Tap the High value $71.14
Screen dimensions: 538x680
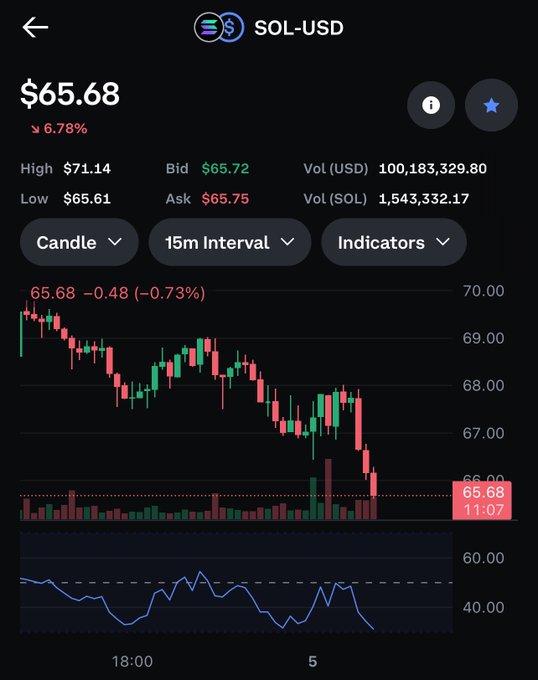(87, 168)
